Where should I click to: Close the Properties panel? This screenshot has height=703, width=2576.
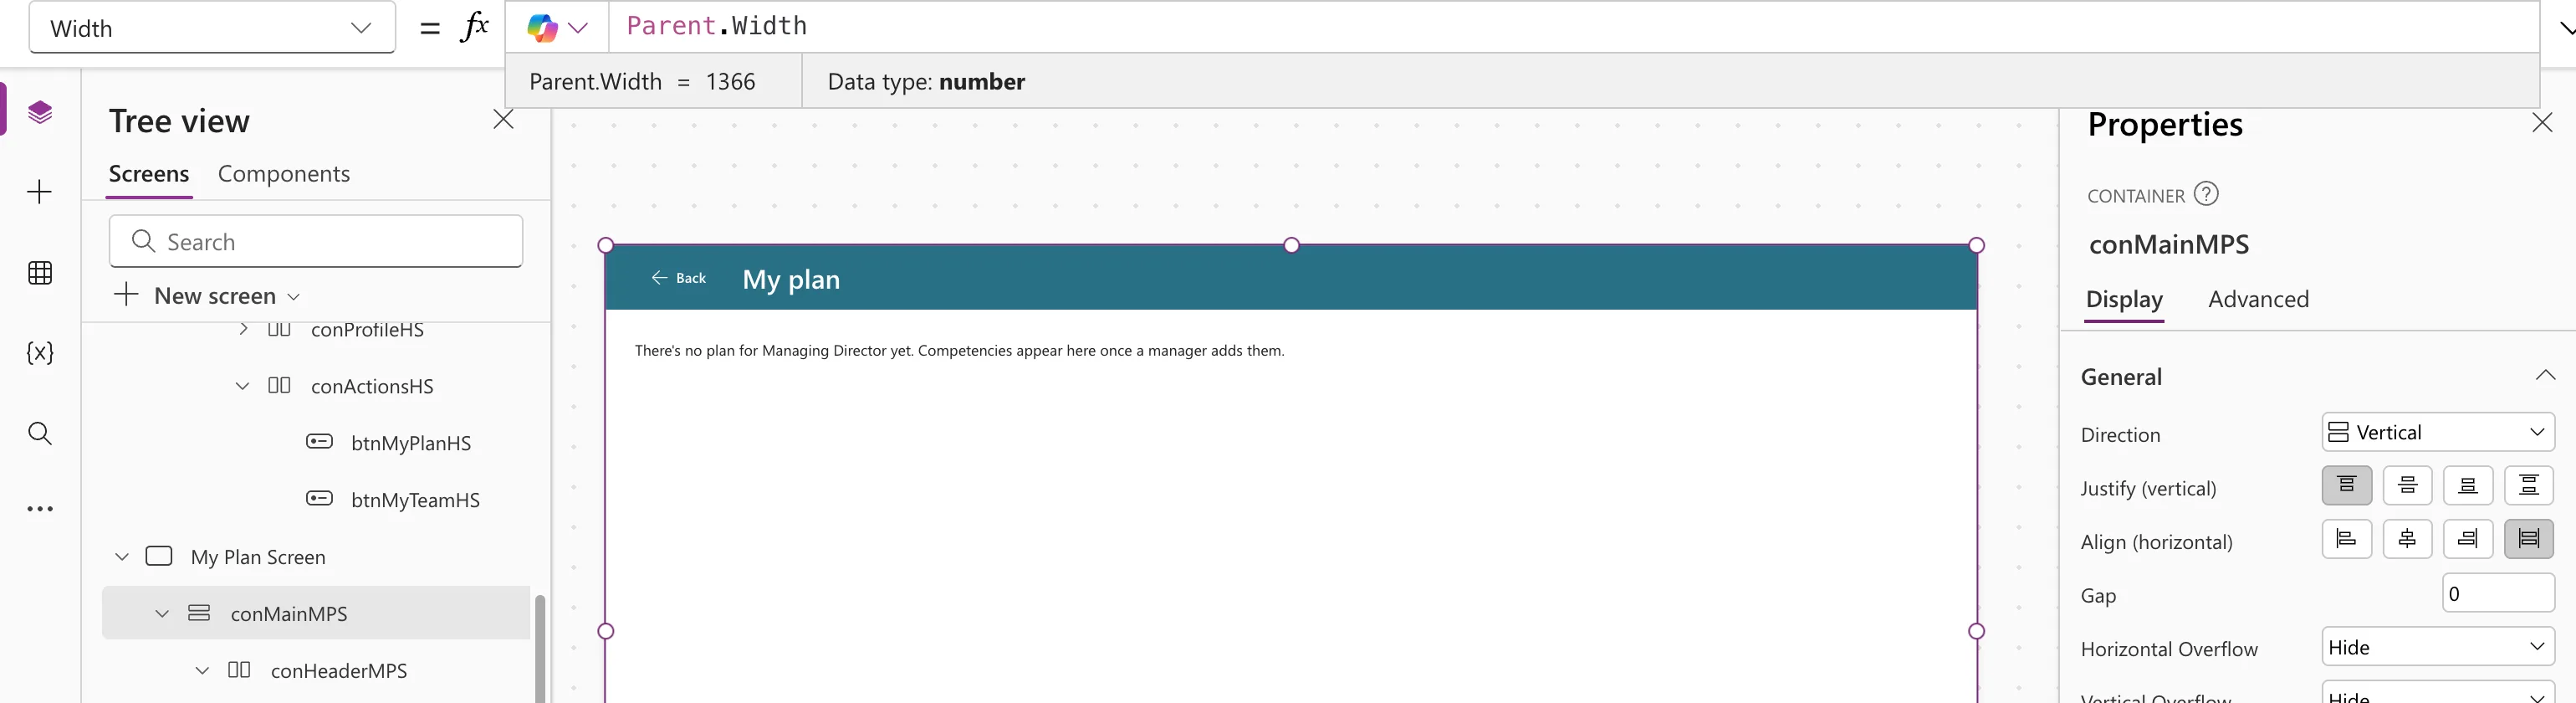(2542, 123)
